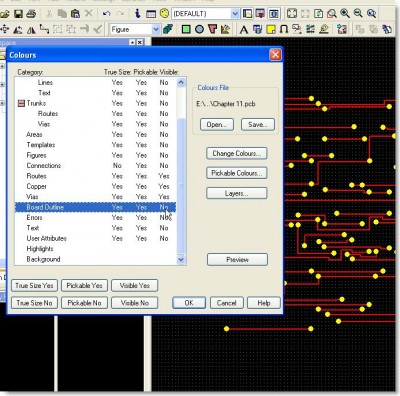Image resolution: width=400 pixels, height=396 pixels.
Task: Confirm the Colours dialog with OK
Action: tap(189, 303)
